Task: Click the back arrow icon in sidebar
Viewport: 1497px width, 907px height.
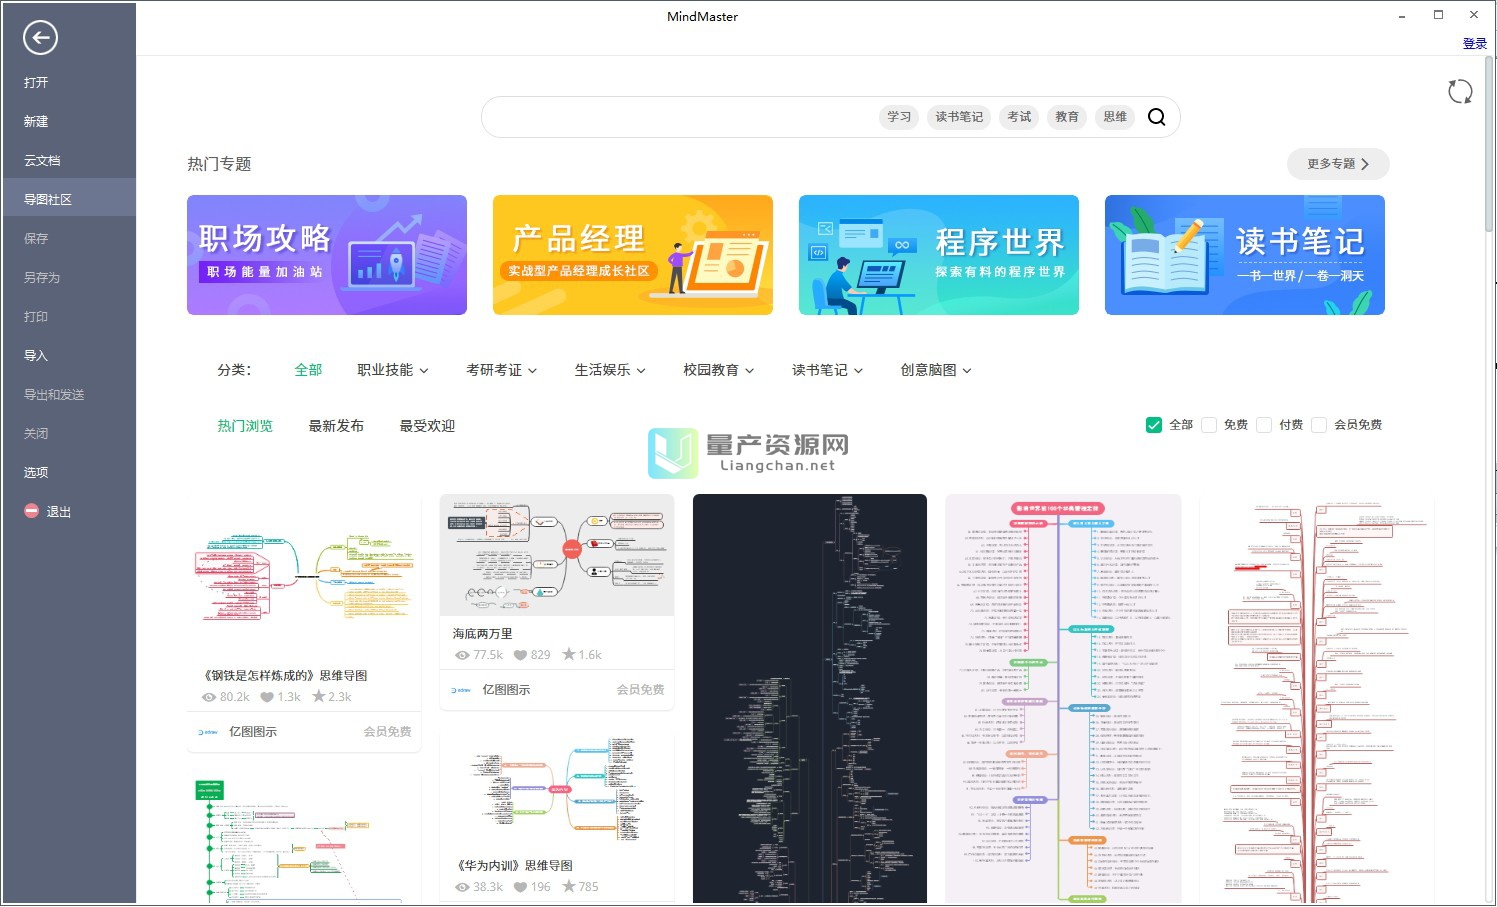Action: (x=40, y=38)
